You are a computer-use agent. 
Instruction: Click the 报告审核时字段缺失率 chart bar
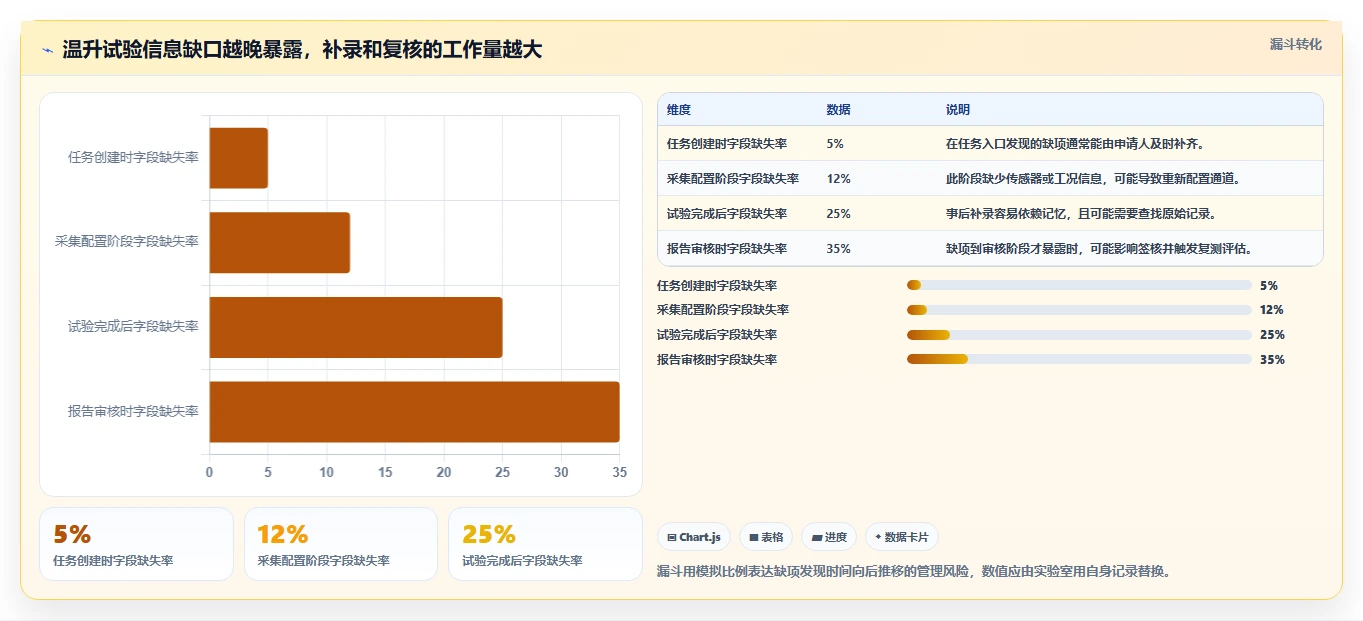click(x=414, y=411)
